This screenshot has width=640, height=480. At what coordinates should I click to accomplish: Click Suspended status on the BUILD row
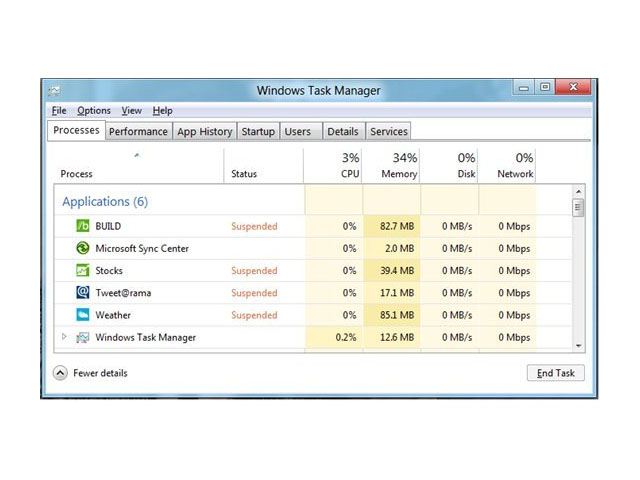[254, 226]
